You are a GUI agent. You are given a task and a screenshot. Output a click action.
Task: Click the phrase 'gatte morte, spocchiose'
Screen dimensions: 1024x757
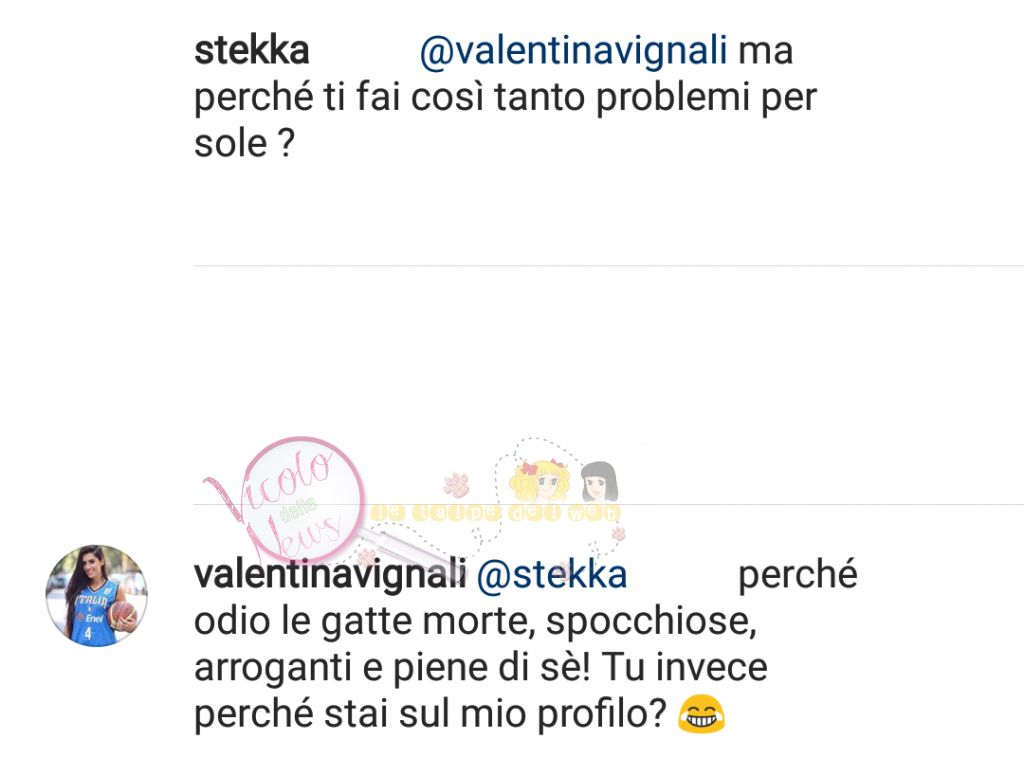tap(539, 622)
